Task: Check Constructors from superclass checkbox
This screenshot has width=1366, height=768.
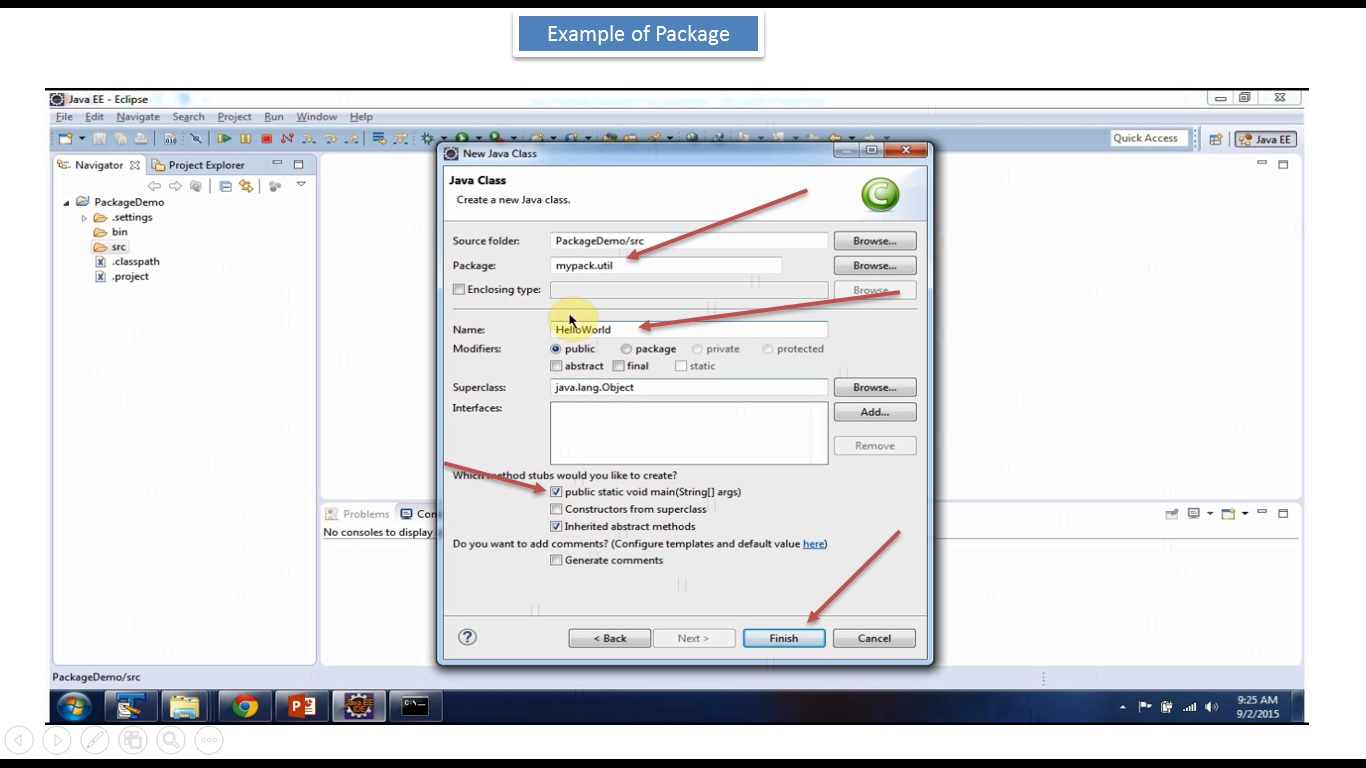Action: coord(556,509)
